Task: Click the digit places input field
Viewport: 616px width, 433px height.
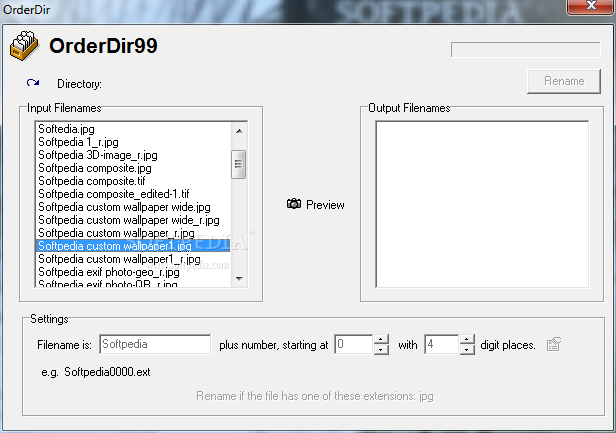Action: (442, 344)
